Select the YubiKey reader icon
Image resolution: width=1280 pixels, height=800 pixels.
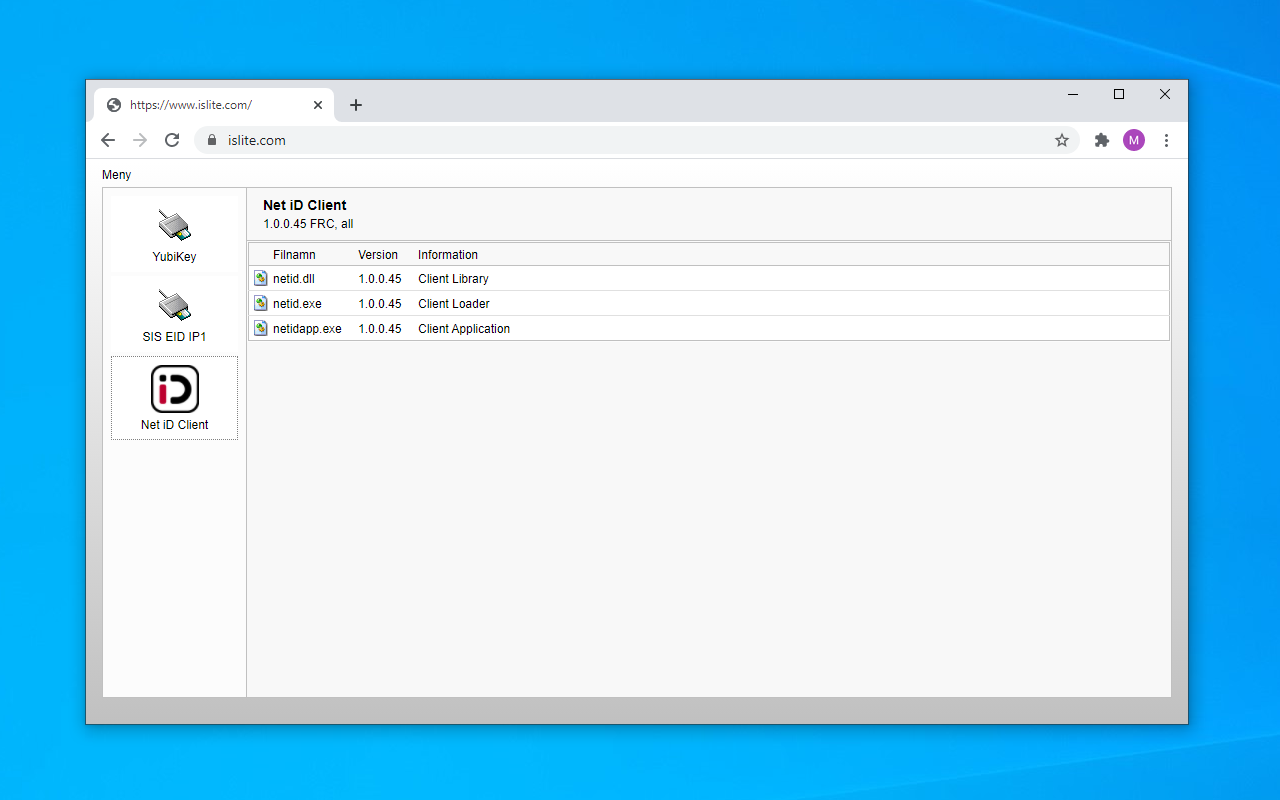tap(173, 226)
